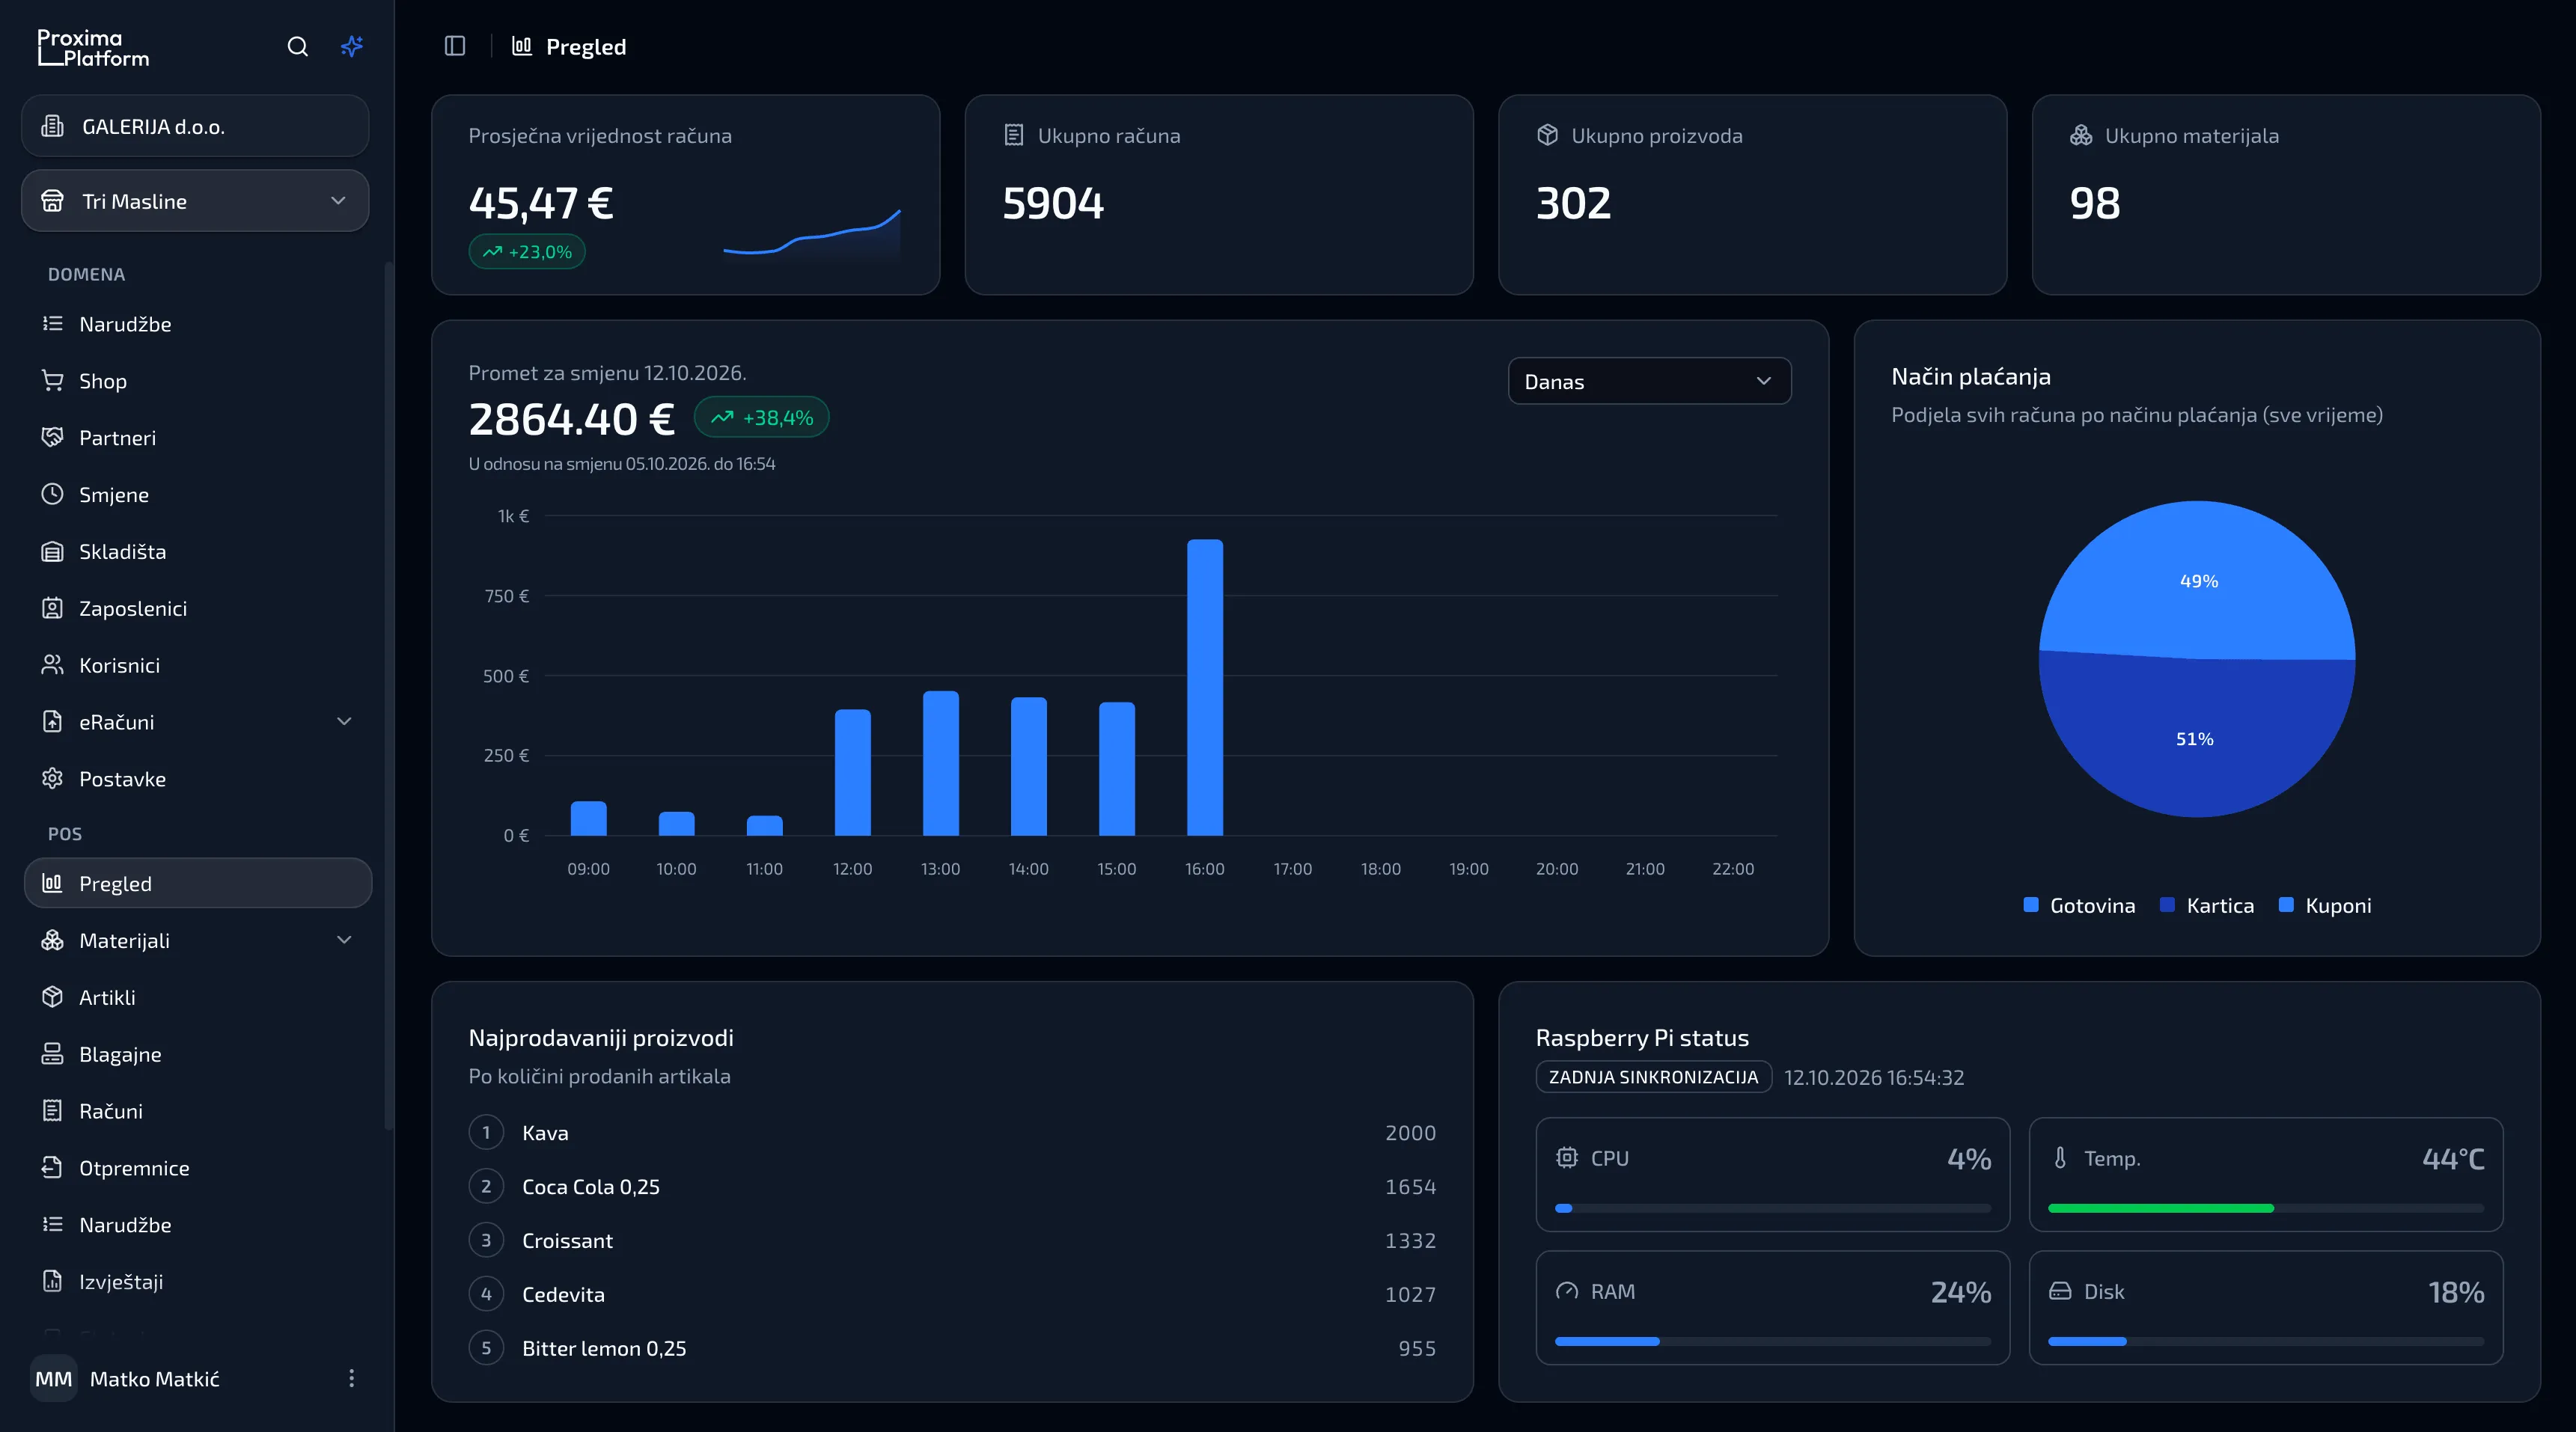Click the GALERIJA d.o.o. company button

195,126
